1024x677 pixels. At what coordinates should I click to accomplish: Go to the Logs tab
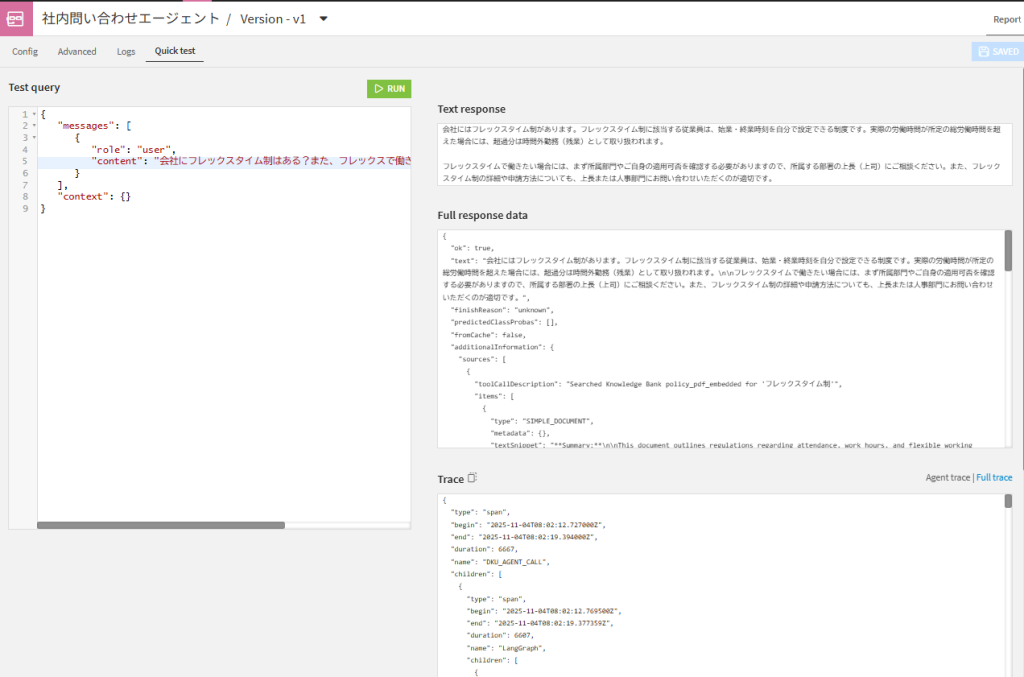coord(126,51)
